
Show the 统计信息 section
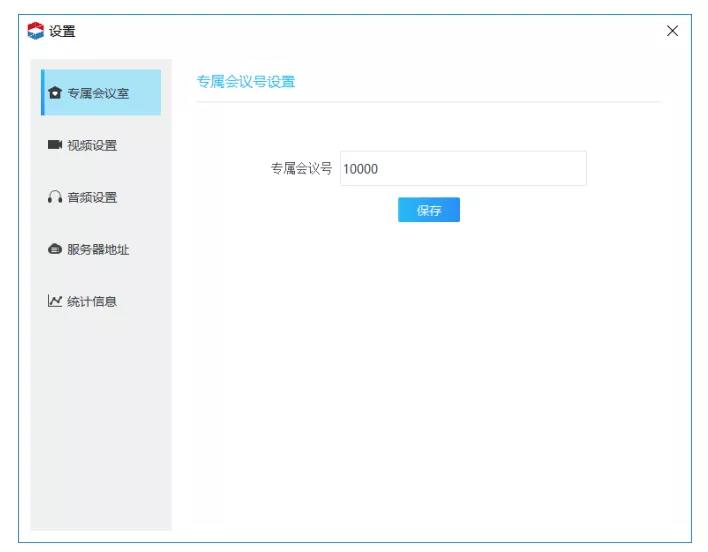[x=92, y=301]
